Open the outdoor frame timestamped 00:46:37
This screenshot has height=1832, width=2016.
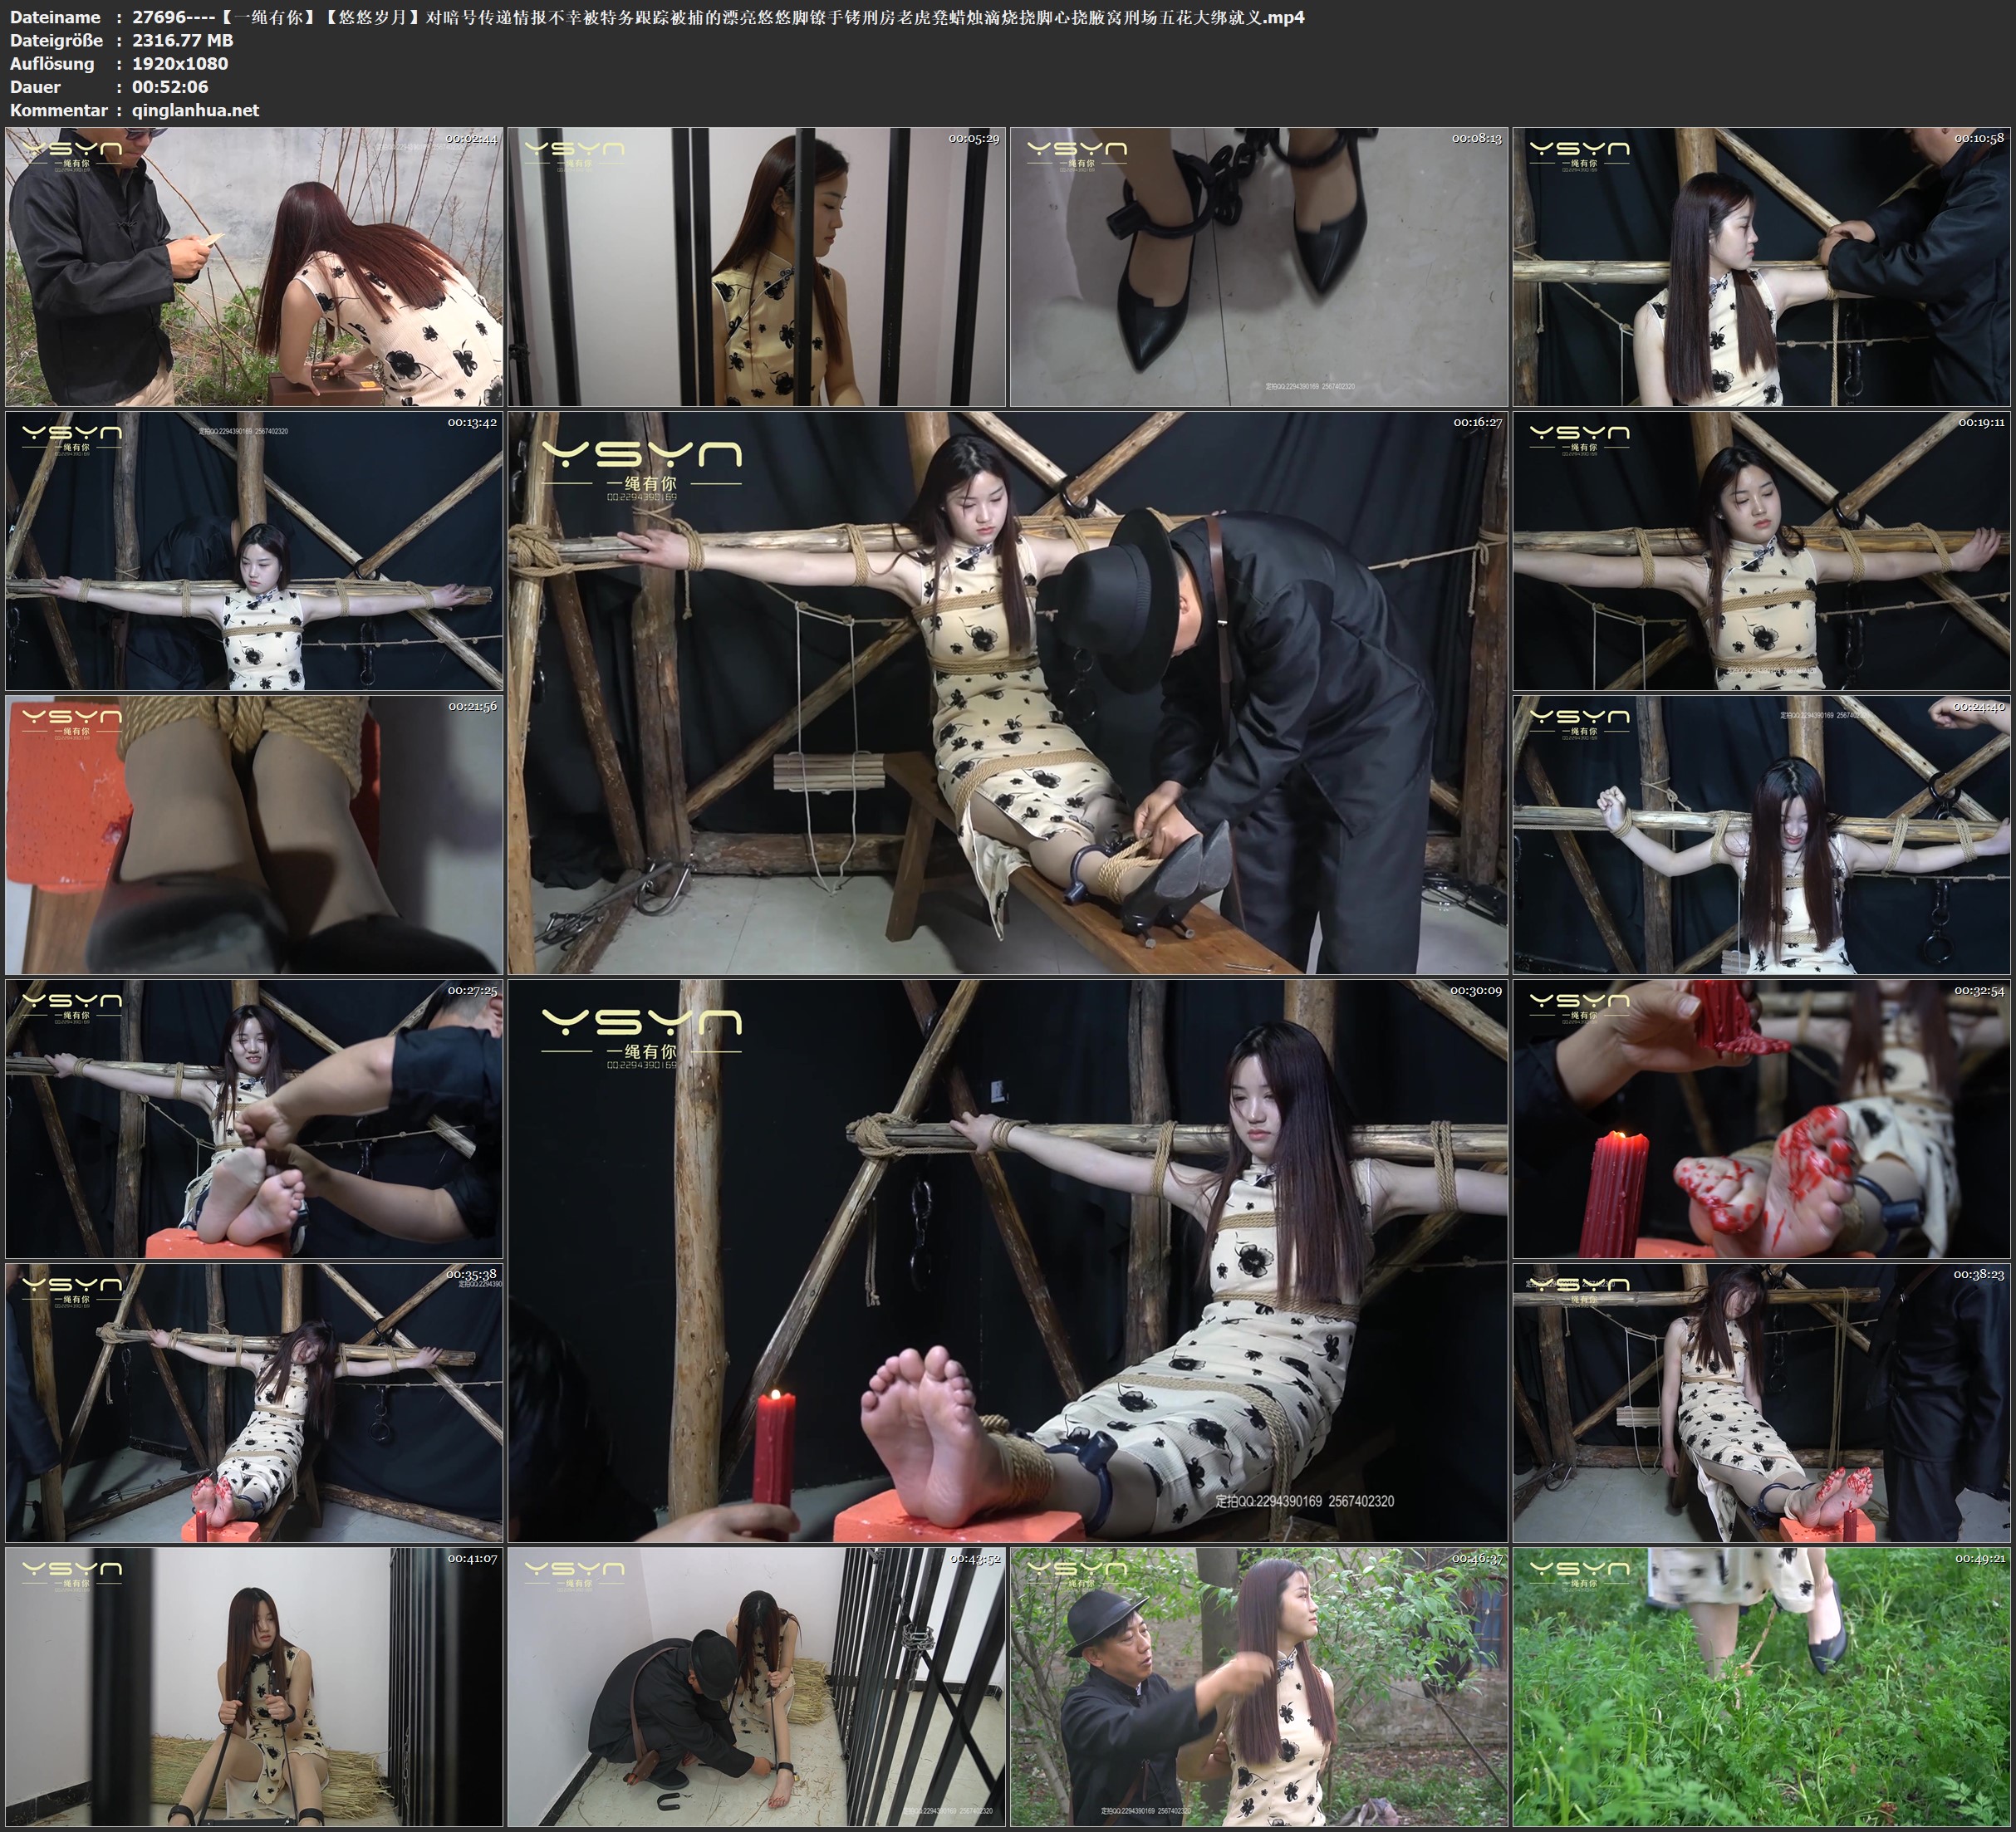(x=1258, y=1686)
